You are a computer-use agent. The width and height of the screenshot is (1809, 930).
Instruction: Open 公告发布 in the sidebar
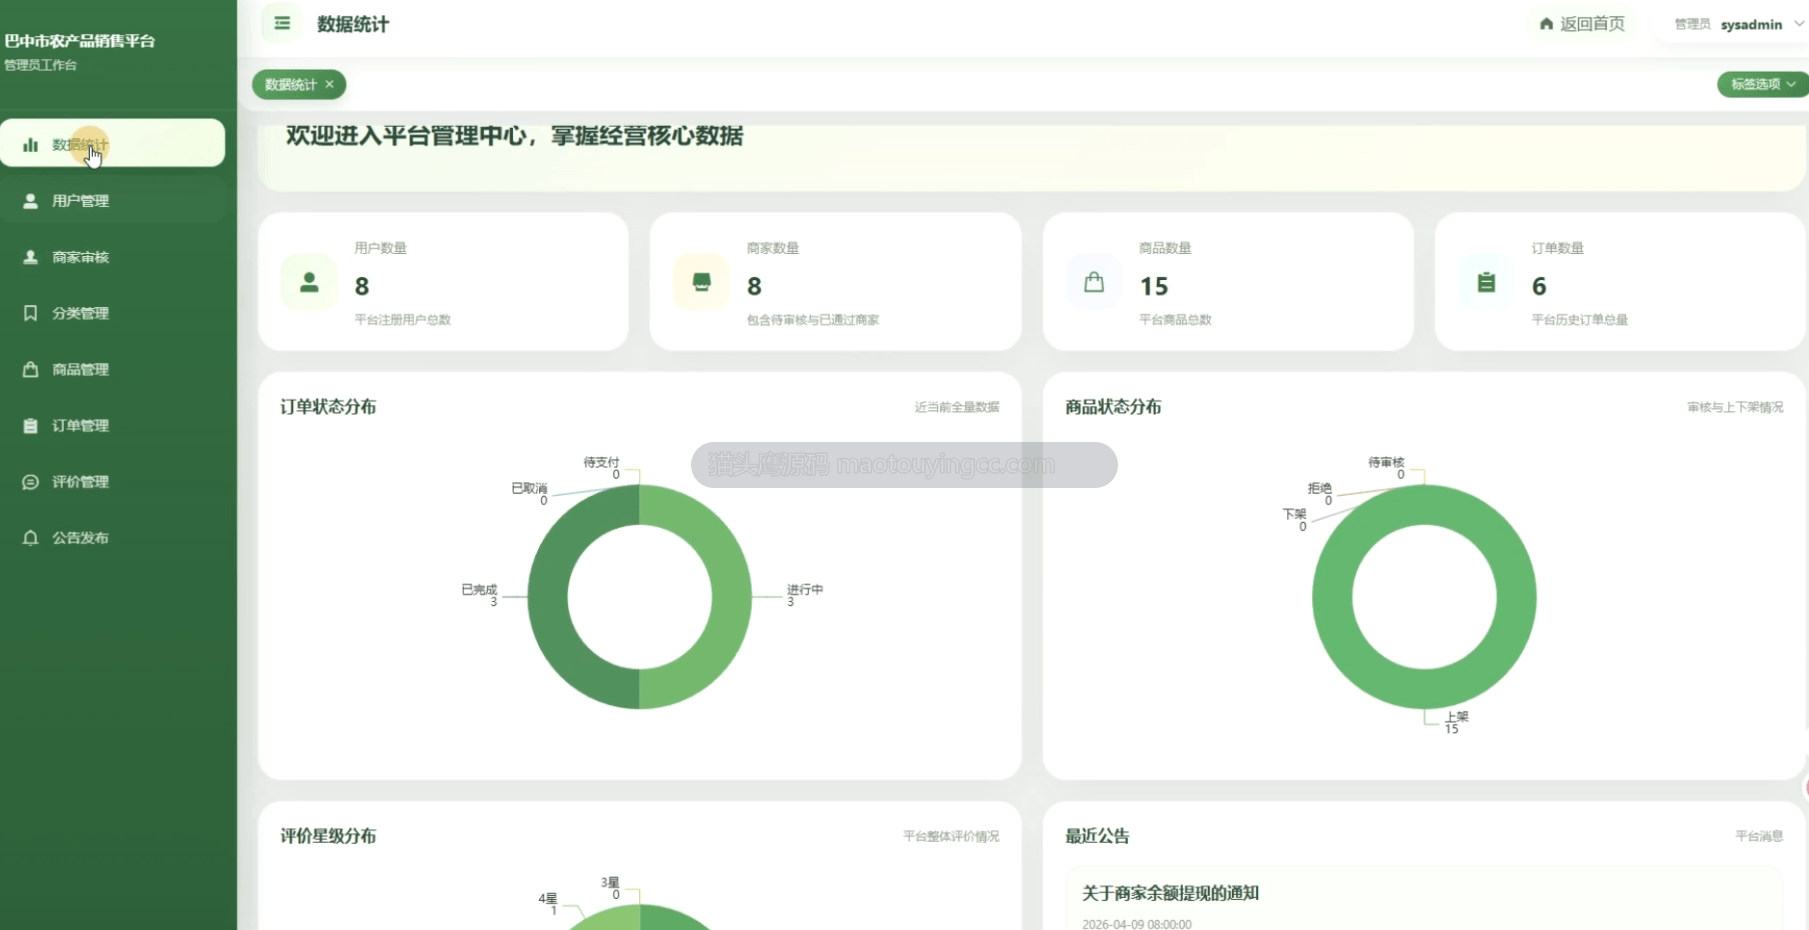[113, 538]
